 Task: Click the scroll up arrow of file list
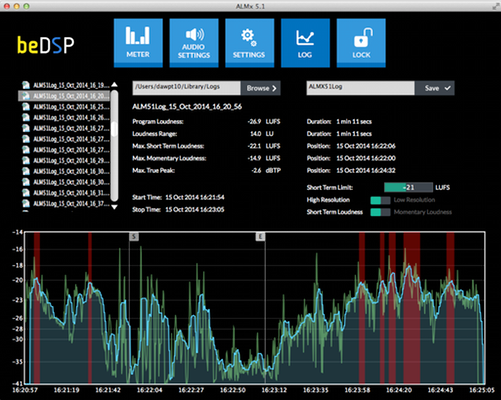(114, 84)
